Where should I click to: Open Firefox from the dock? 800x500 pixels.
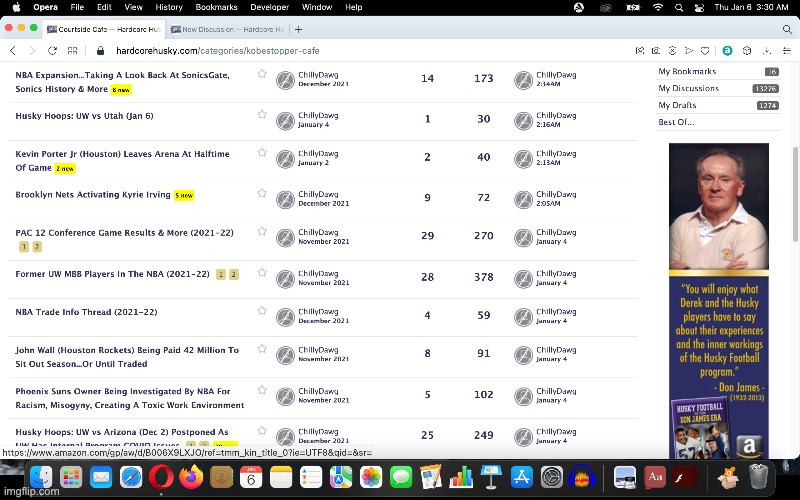click(x=190, y=478)
